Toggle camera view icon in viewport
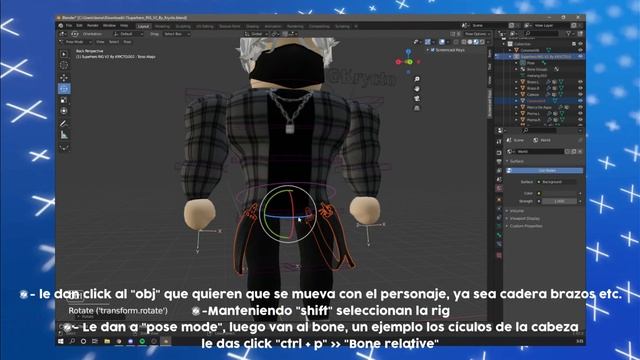Viewport: 640px width, 360px height. point(417,98)
